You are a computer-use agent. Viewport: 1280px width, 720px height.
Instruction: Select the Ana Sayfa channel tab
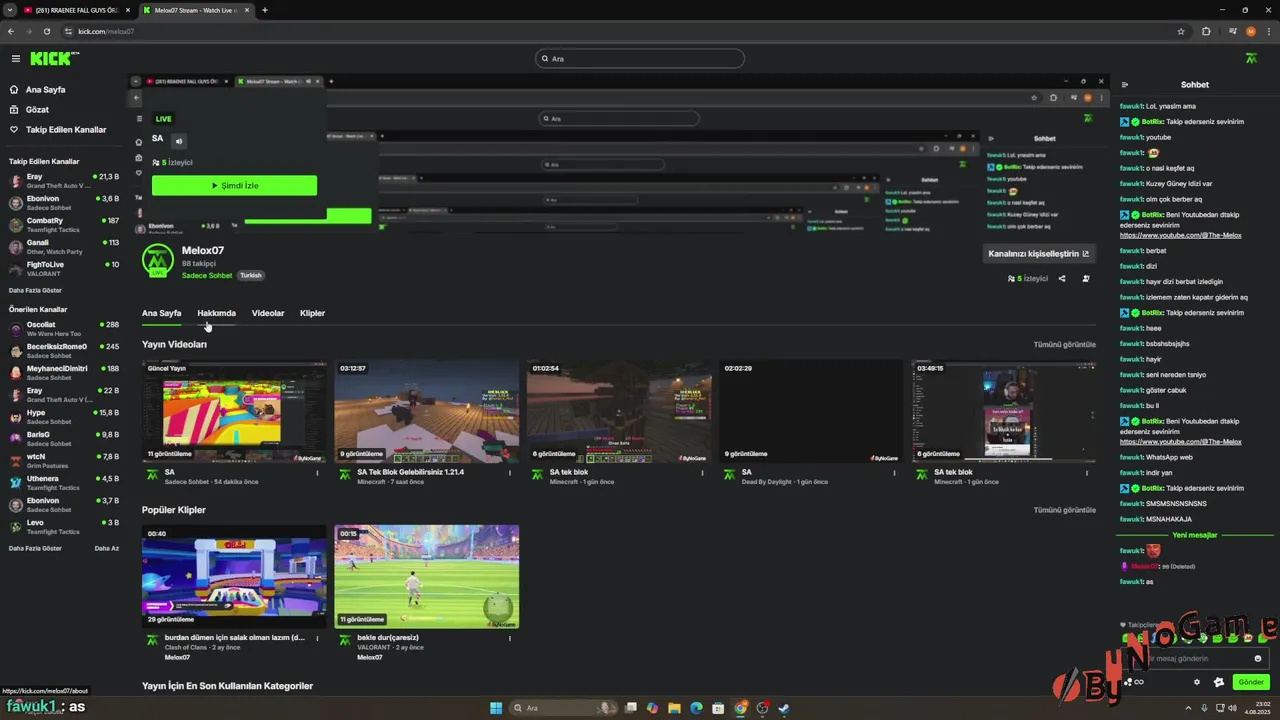[x=162, y=313]
